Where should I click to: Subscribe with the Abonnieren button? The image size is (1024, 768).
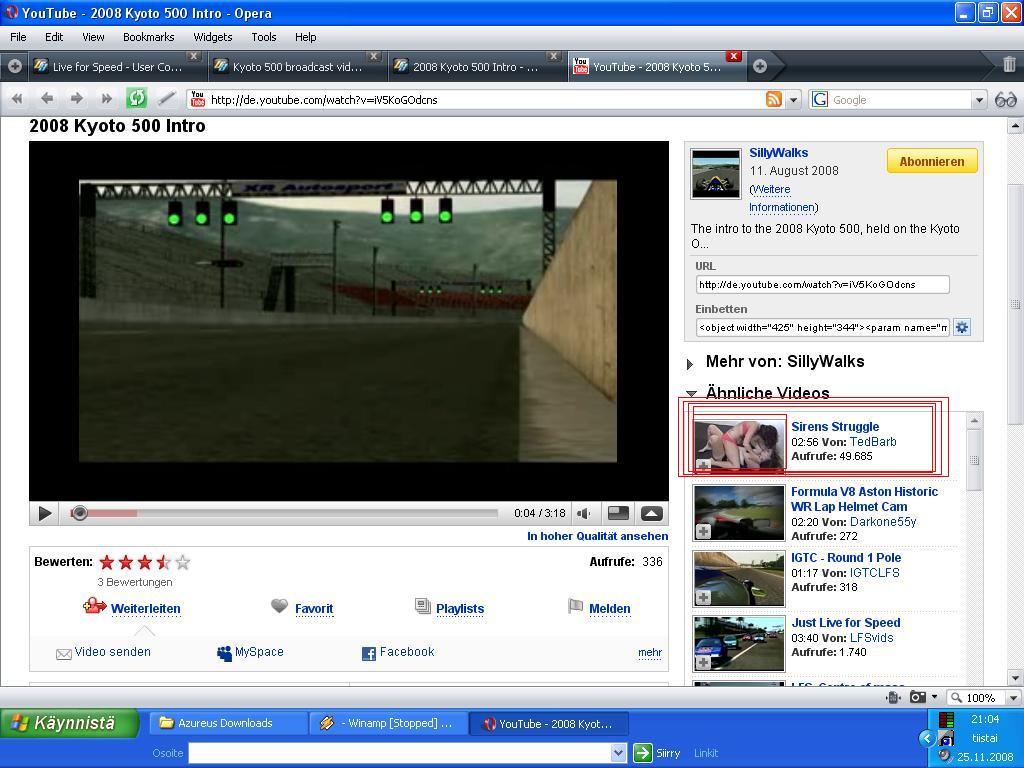pos(932,161)
